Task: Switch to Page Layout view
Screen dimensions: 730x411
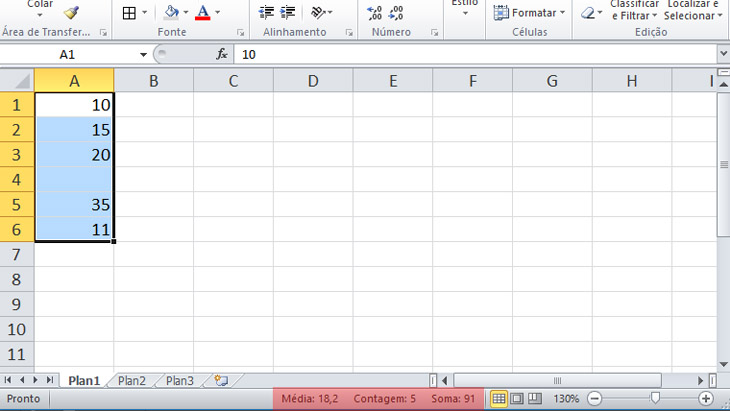Action: [516, 398]
